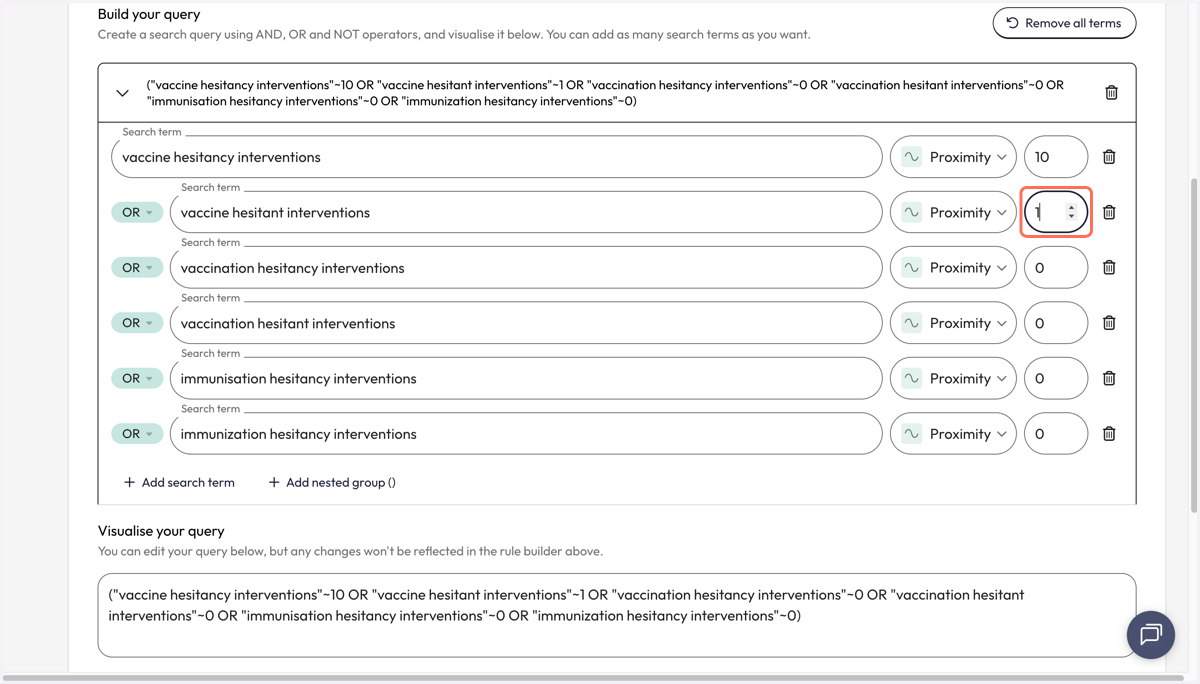The width and height of the screenshot is (1200, 684).
Task: Delete the 'immunisation hesitancy interventions' term row
Action: 1109,378
